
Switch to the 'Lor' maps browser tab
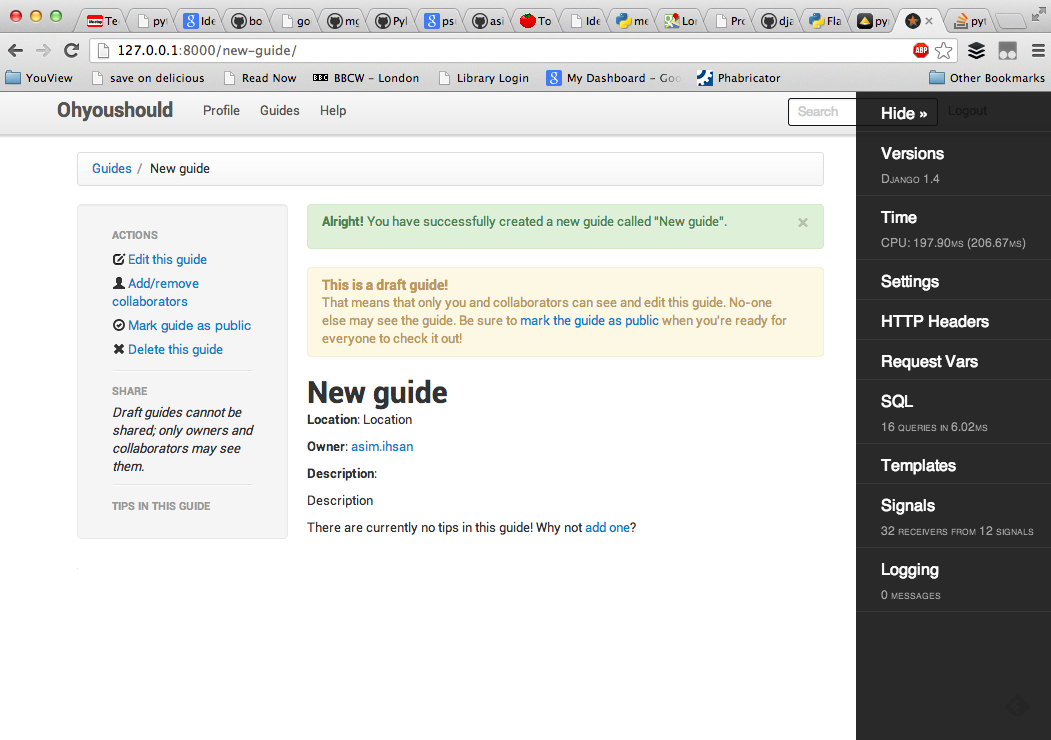681,21
